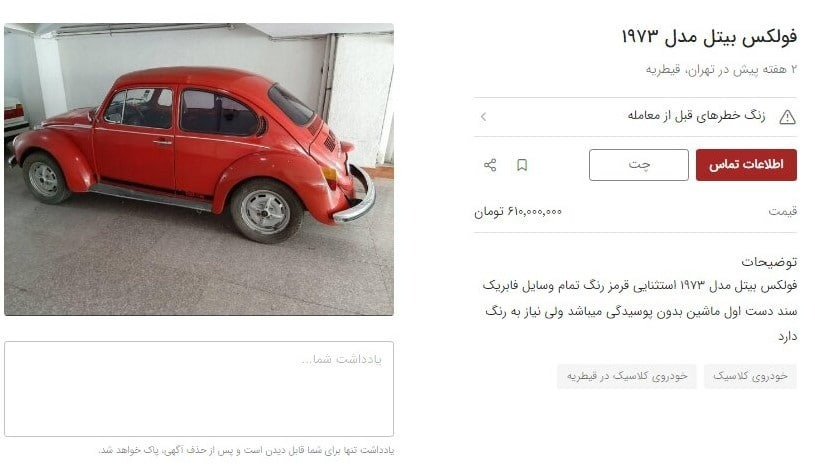Click the red 'اطلاعات تماس' contact button
The height and width of the screenshot is (470, 815).
pos(746,165)
